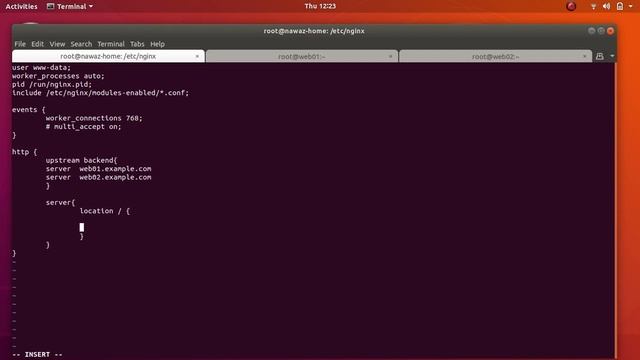Open the network status icon

coord(593,7)
